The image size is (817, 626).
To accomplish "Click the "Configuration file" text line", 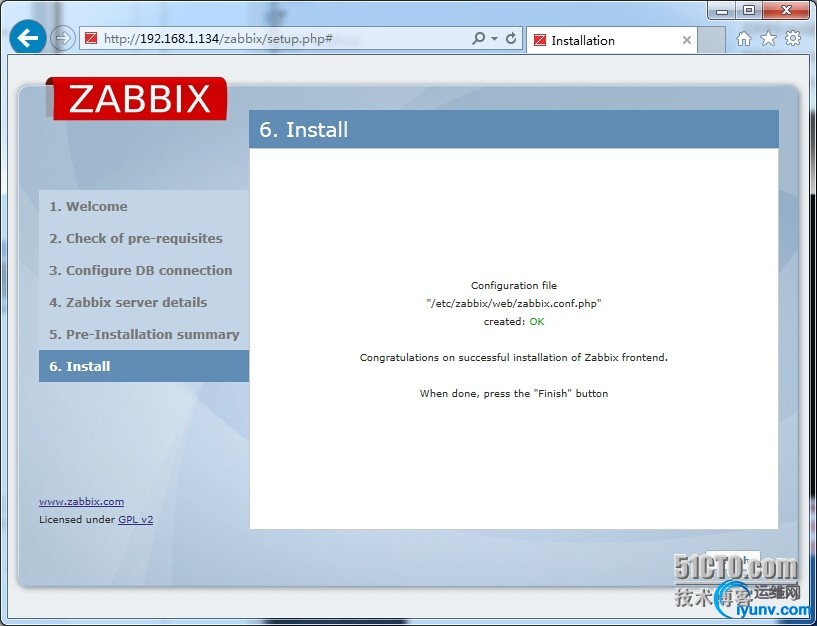I will point(514,286).
